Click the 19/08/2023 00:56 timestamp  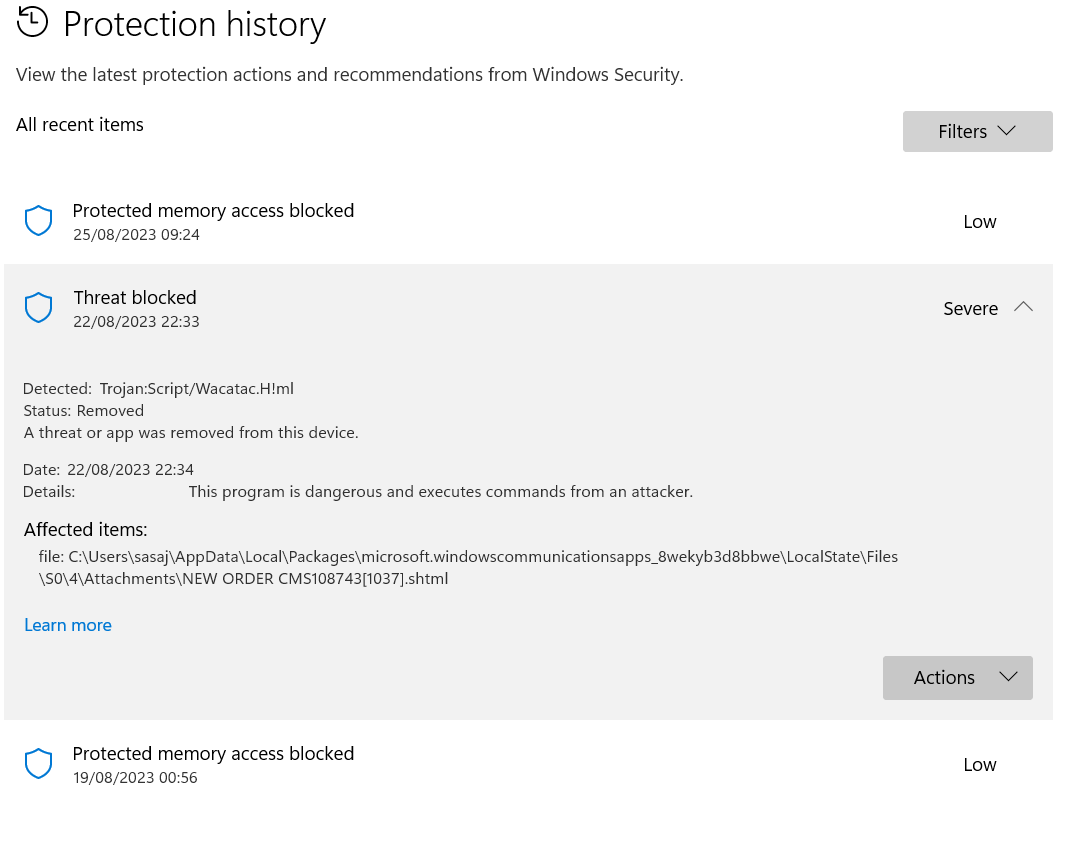135,778
